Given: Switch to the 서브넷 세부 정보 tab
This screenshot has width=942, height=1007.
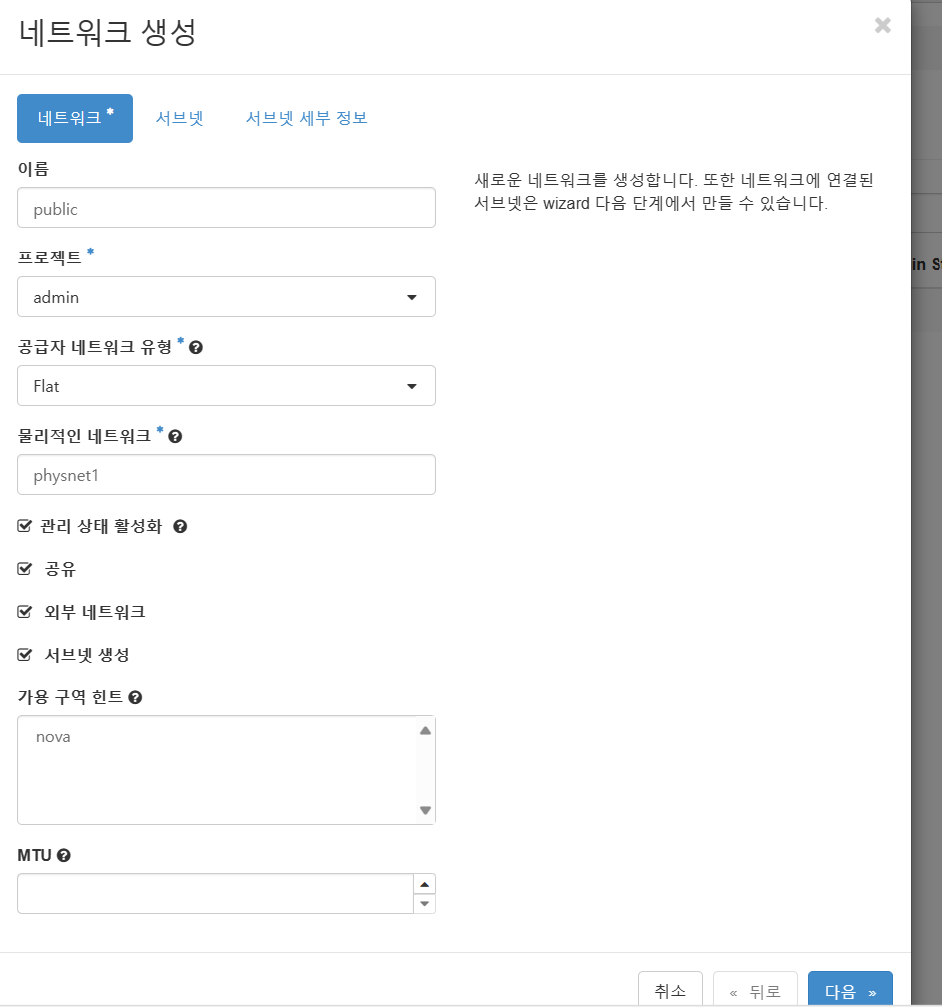Looking at the screenshot, I should (306, 118).
